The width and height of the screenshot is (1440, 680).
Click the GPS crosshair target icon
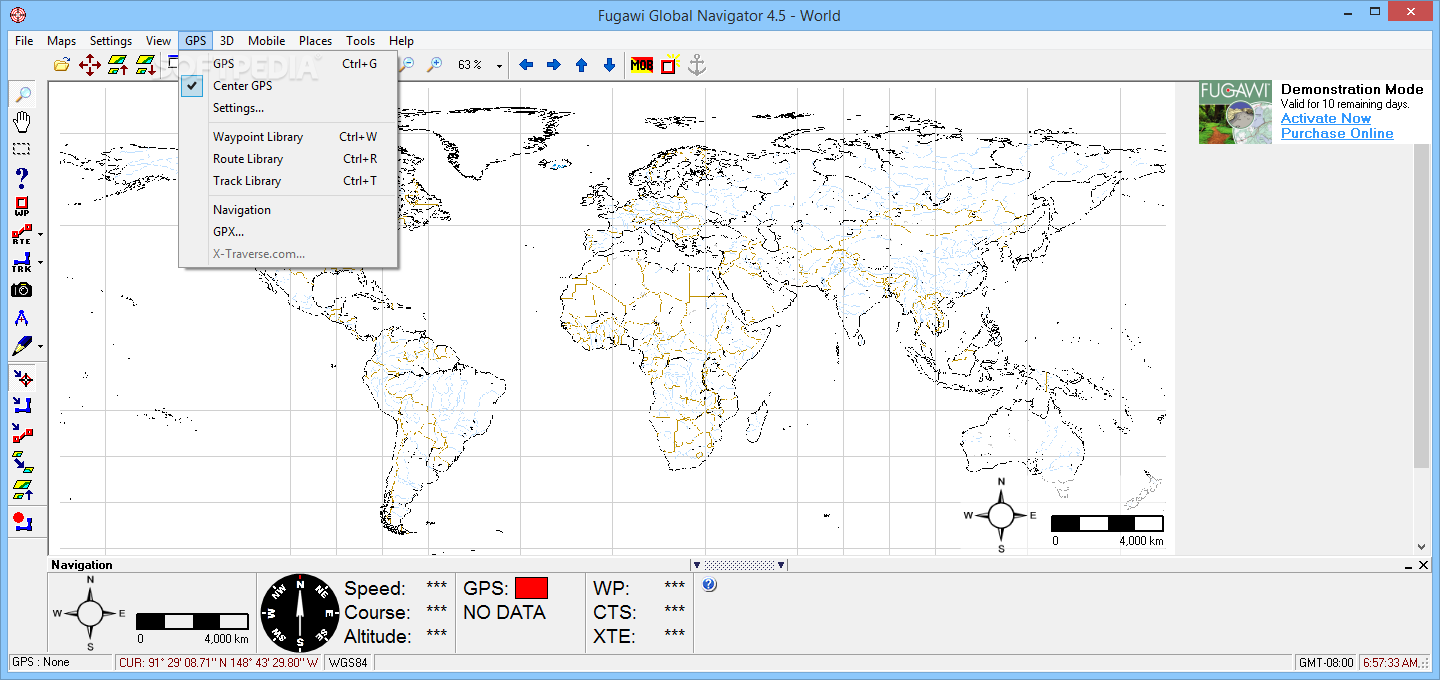(22, 378)
